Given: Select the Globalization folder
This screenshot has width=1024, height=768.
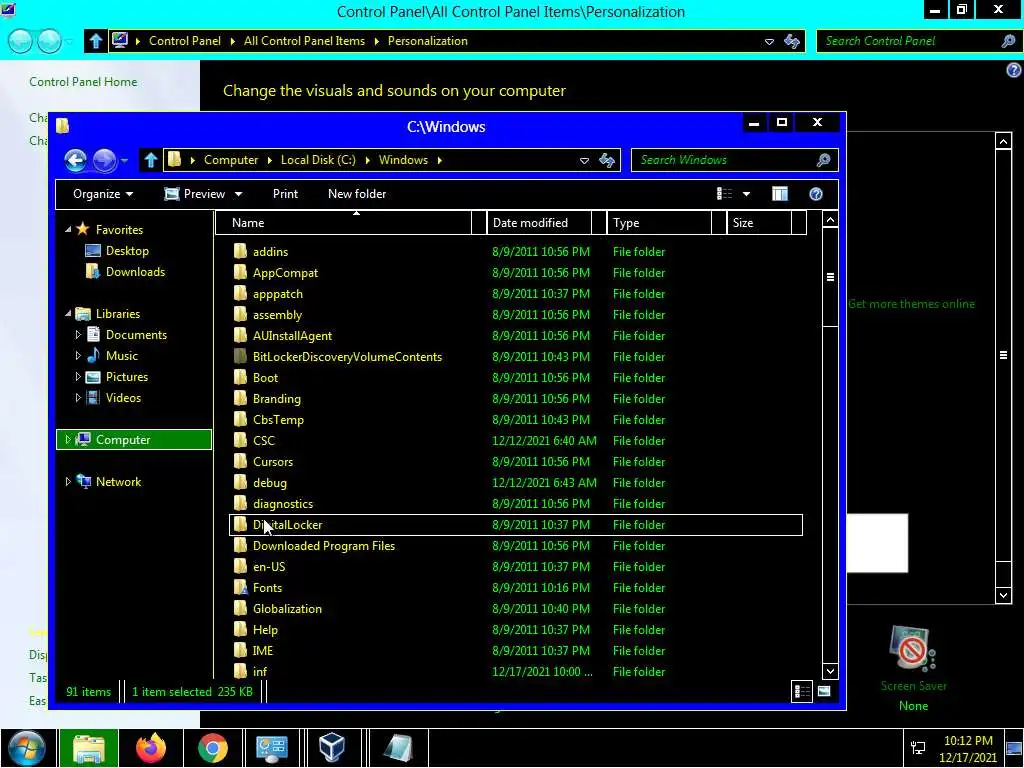Looking at the screenshot, I should (x=287, y=609).
